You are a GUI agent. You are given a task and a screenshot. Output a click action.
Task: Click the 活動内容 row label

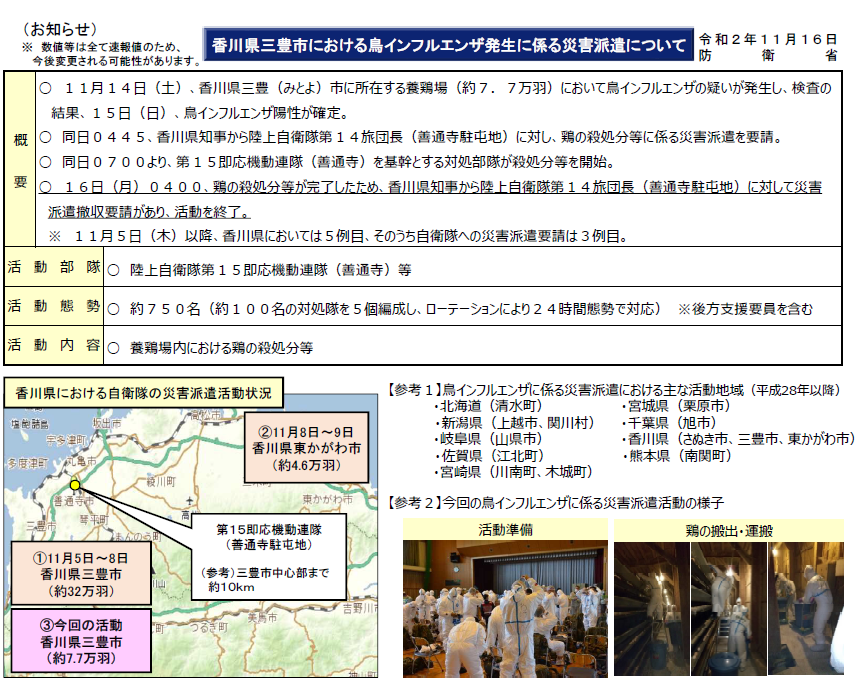click(x=54, y=345)
